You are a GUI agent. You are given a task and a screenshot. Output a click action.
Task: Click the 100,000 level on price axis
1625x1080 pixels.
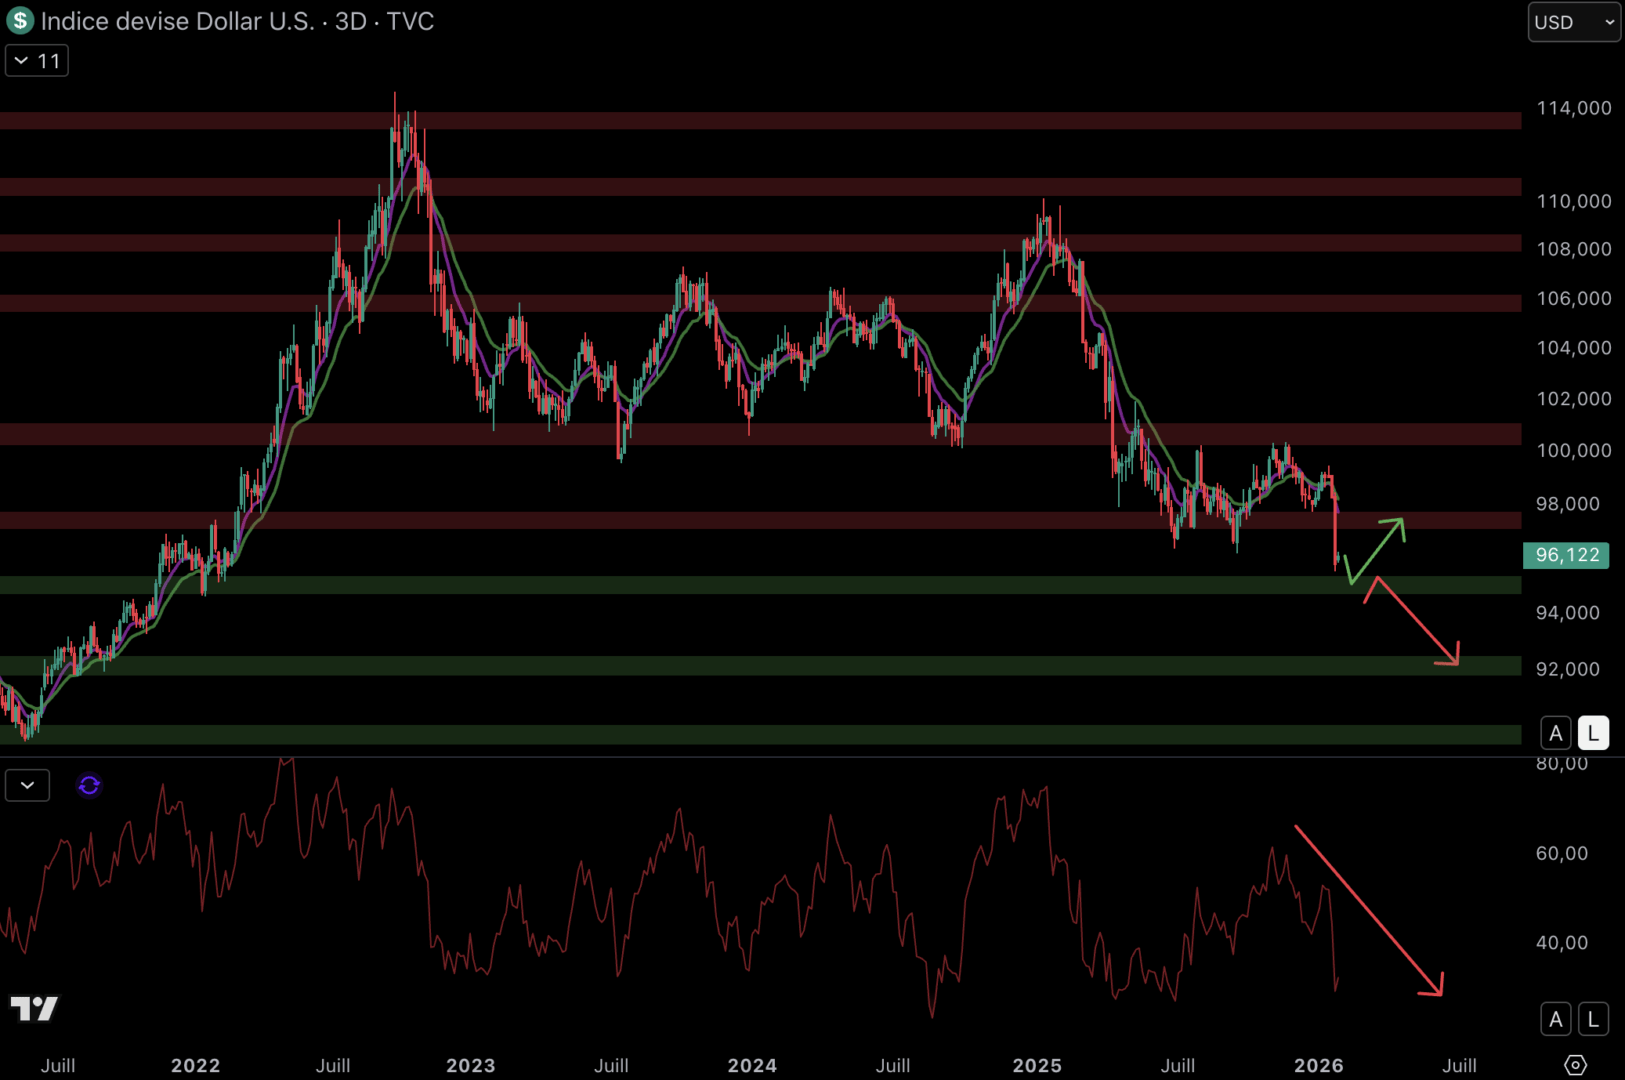[1573, 450]
